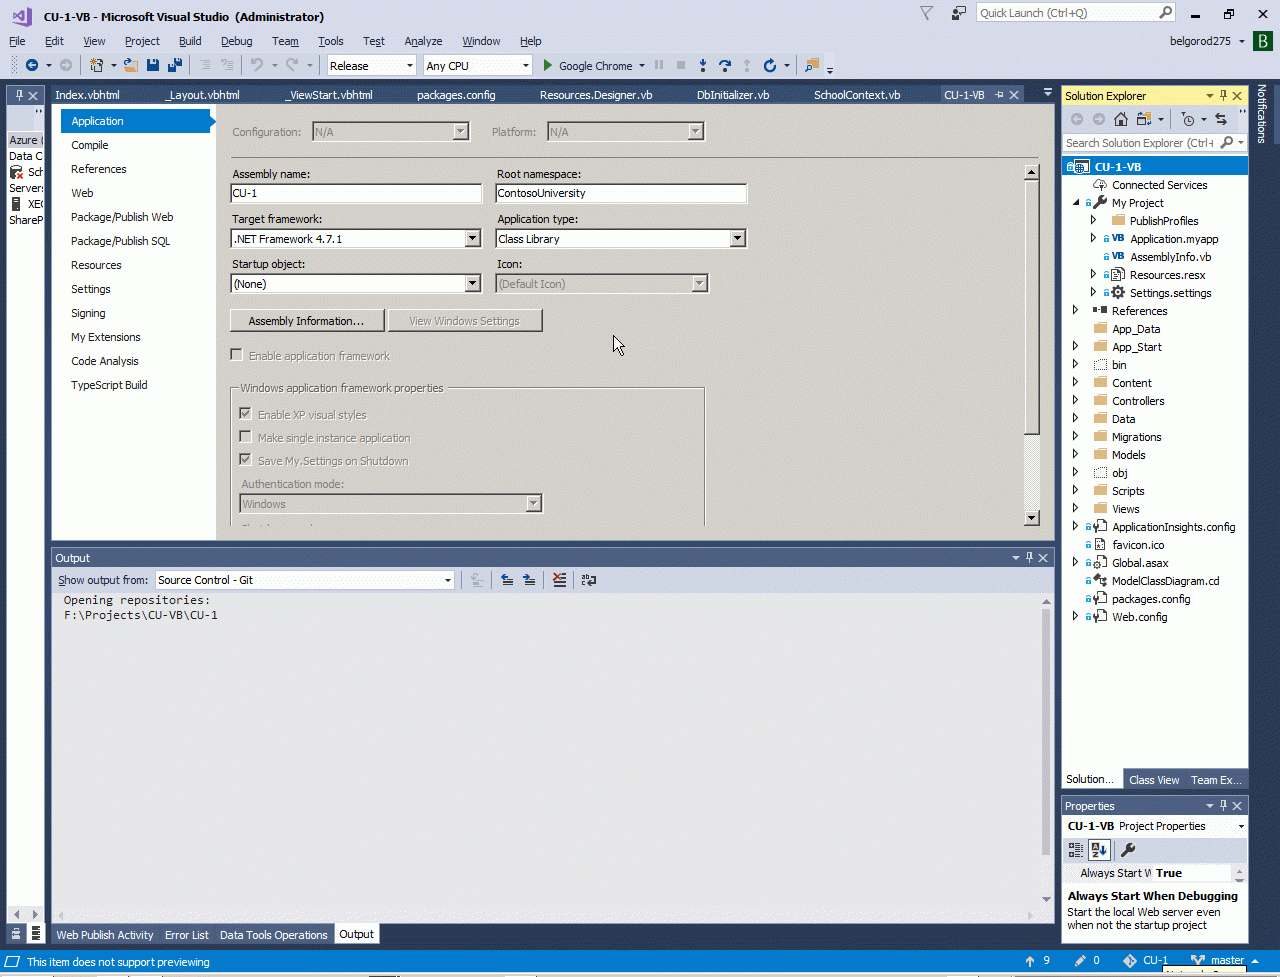Click Go to Previous Message icon in Output

(x=507, y=580)
